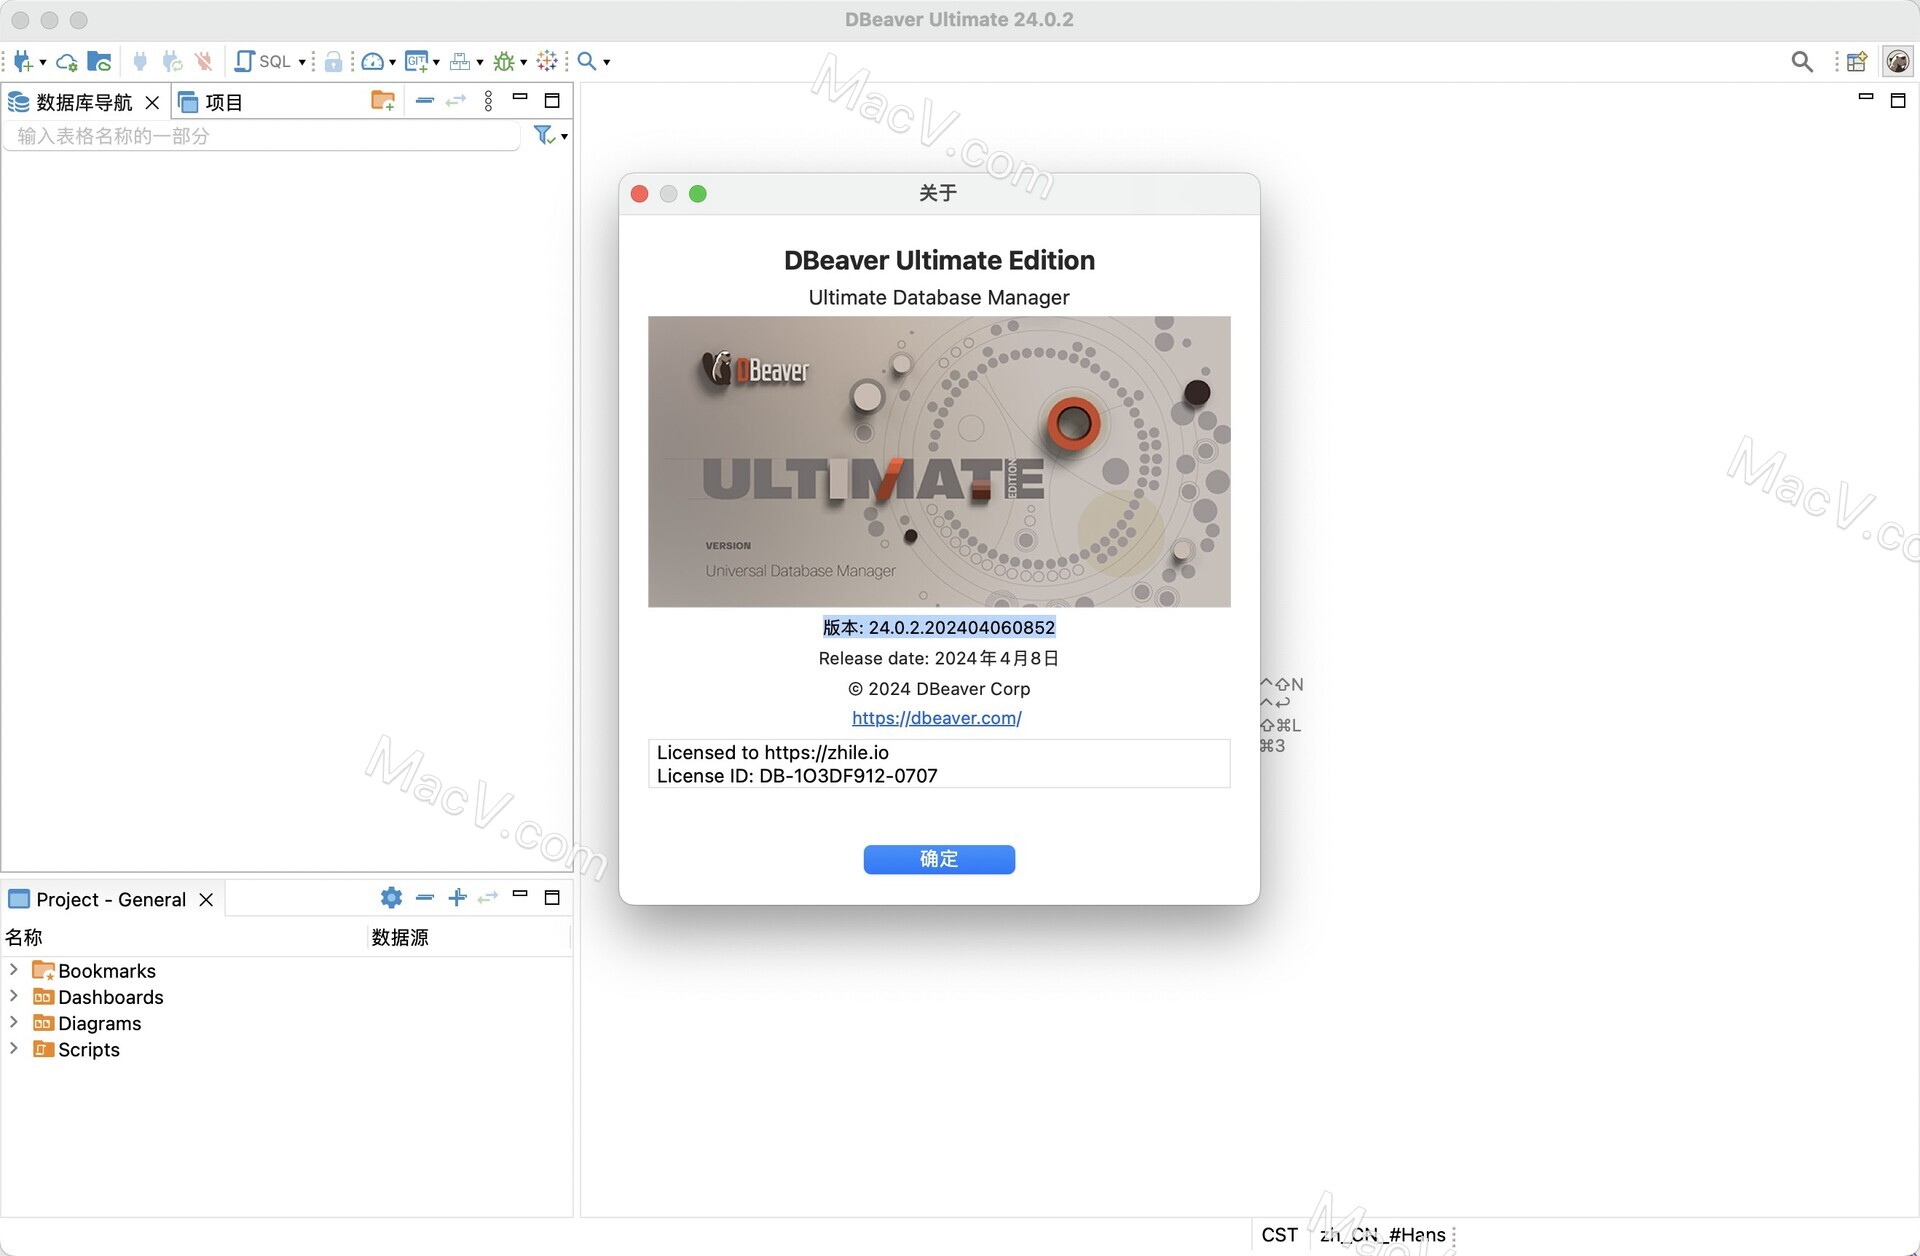Click the 确定 button in the About dialog
The width and height of the screenshot is (1920, 1256).
pyautogui.click(x=938, y=859)
